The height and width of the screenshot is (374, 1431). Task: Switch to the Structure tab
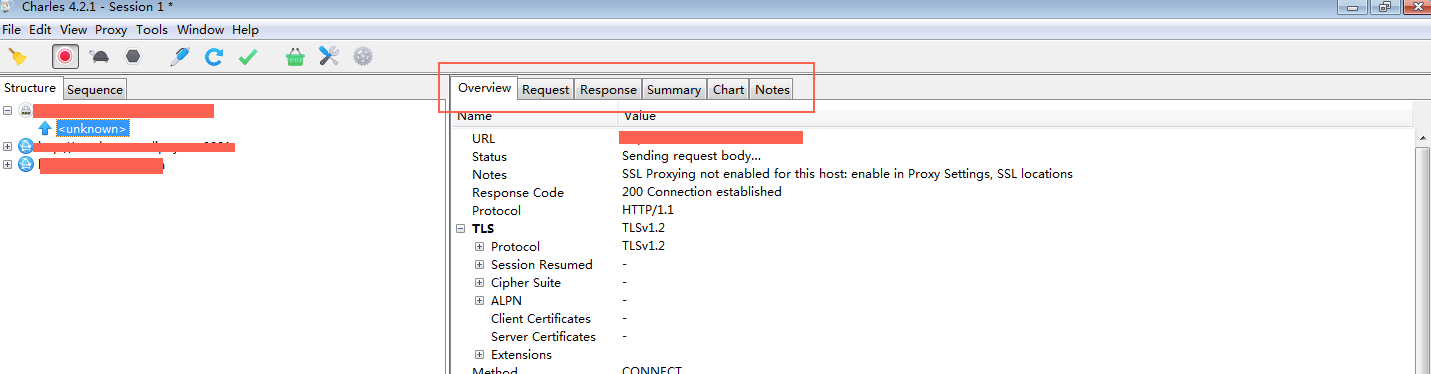[x=30, y=88]
